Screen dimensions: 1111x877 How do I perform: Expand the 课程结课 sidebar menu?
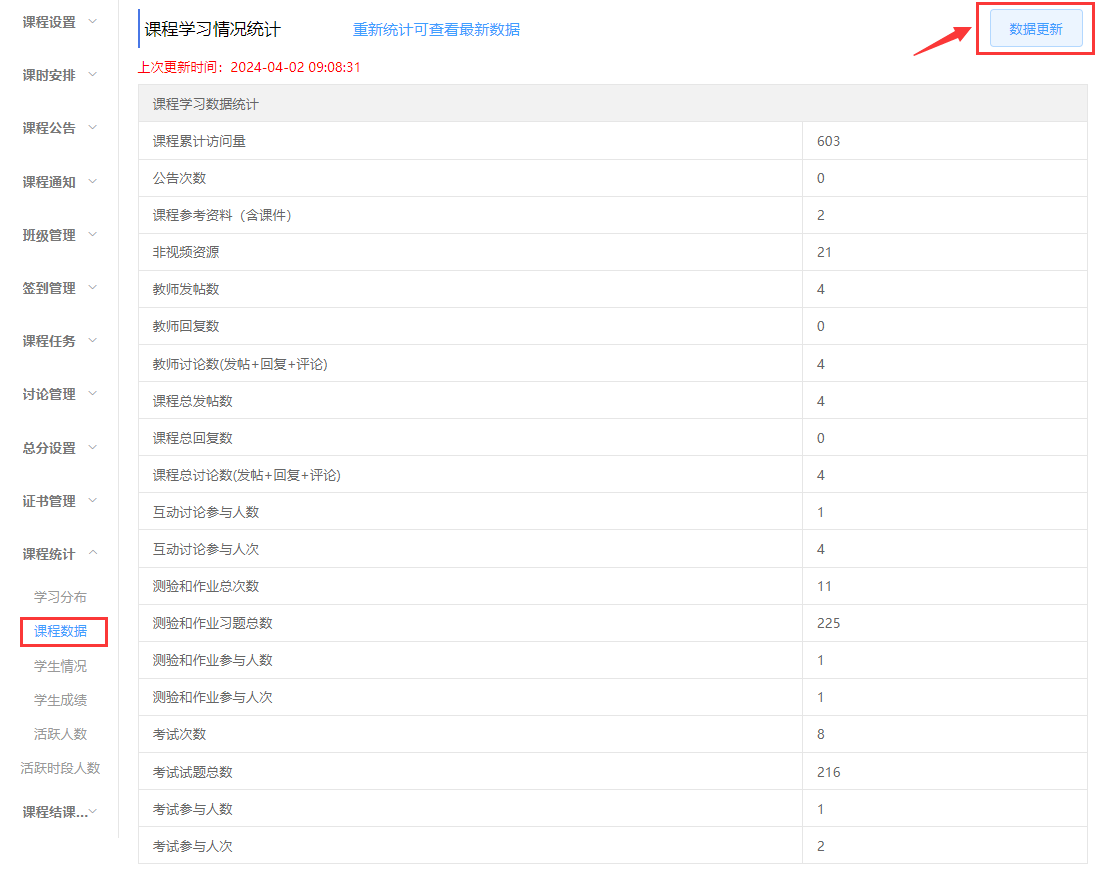coord(60,812)
